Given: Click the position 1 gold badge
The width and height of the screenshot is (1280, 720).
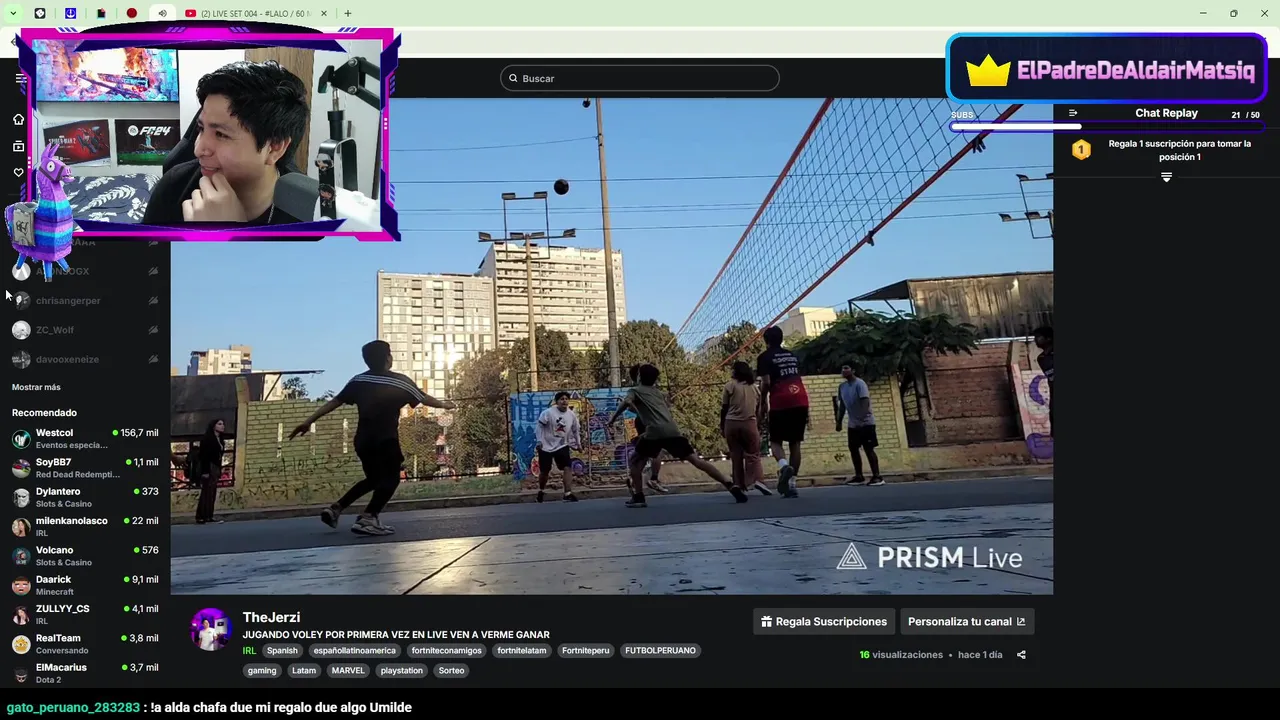Looking at the screenshot, I should pyautogui.click(x=1081, y=150).
